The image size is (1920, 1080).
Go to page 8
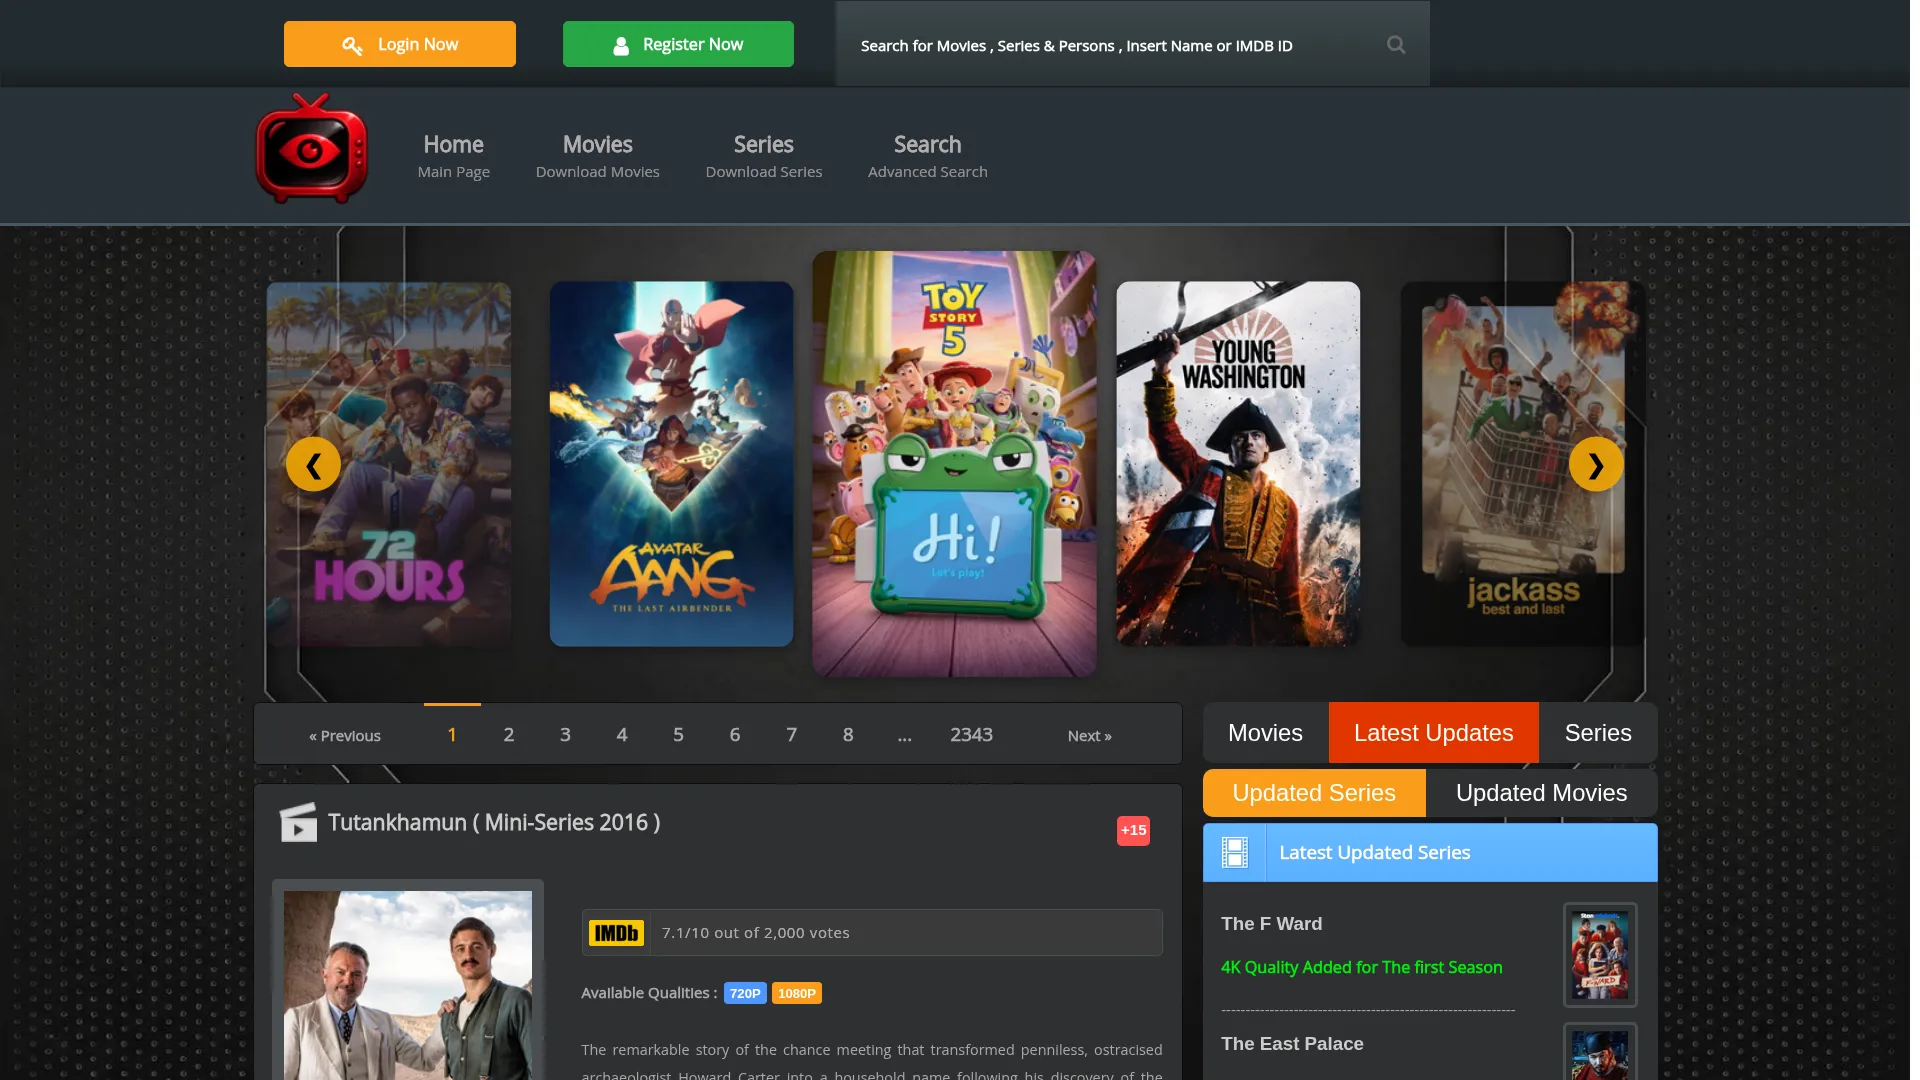tap(848, 735)
